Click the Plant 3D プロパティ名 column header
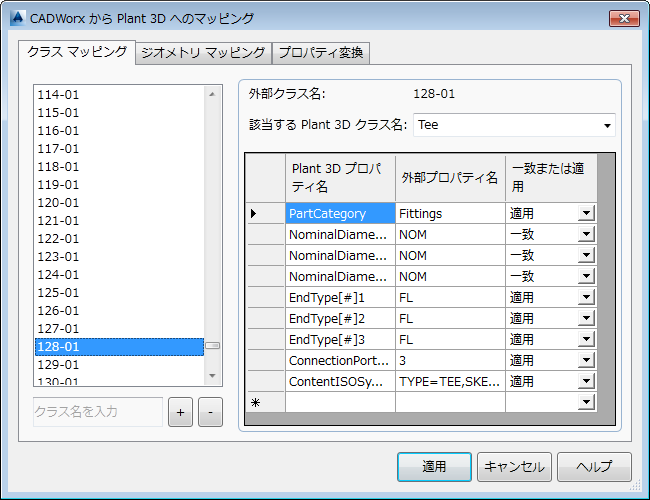Screen dimensions: 650x500 tap(340, 178)
